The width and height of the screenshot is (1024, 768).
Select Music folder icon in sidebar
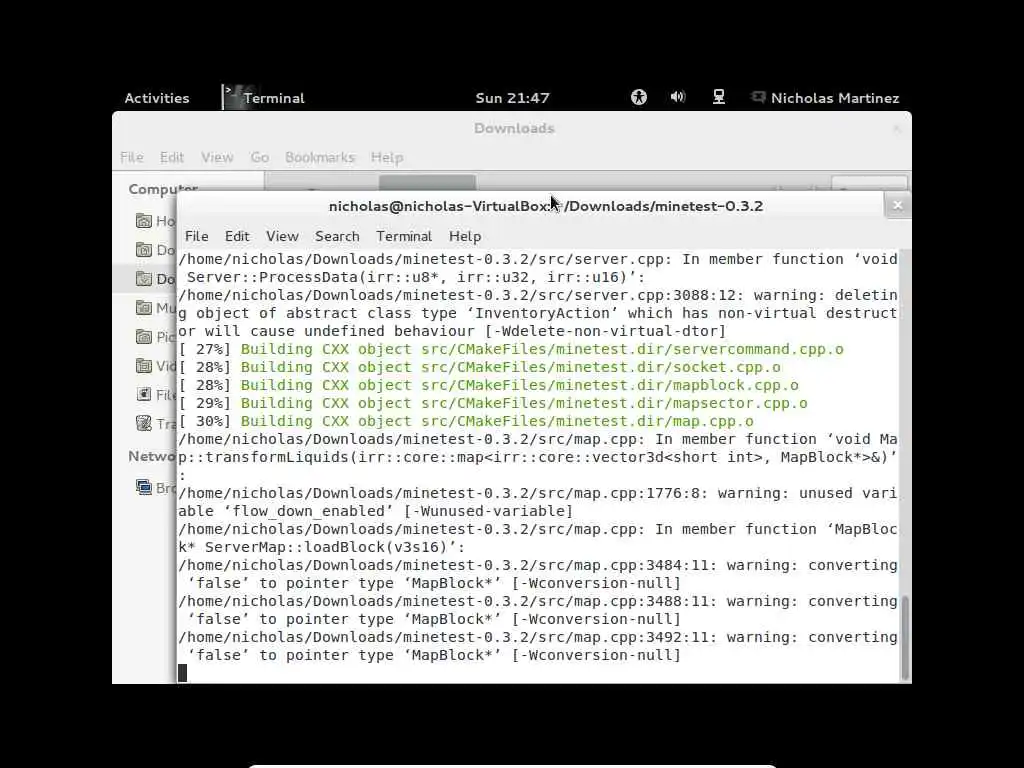144,308
